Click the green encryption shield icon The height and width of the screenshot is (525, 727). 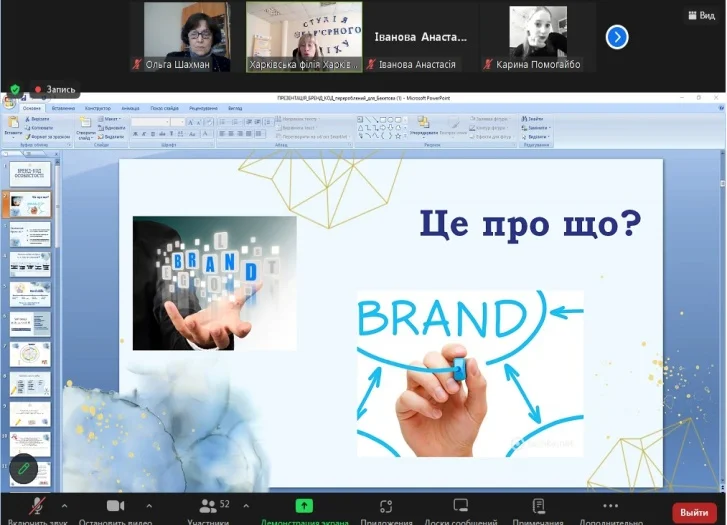(15, 88)
